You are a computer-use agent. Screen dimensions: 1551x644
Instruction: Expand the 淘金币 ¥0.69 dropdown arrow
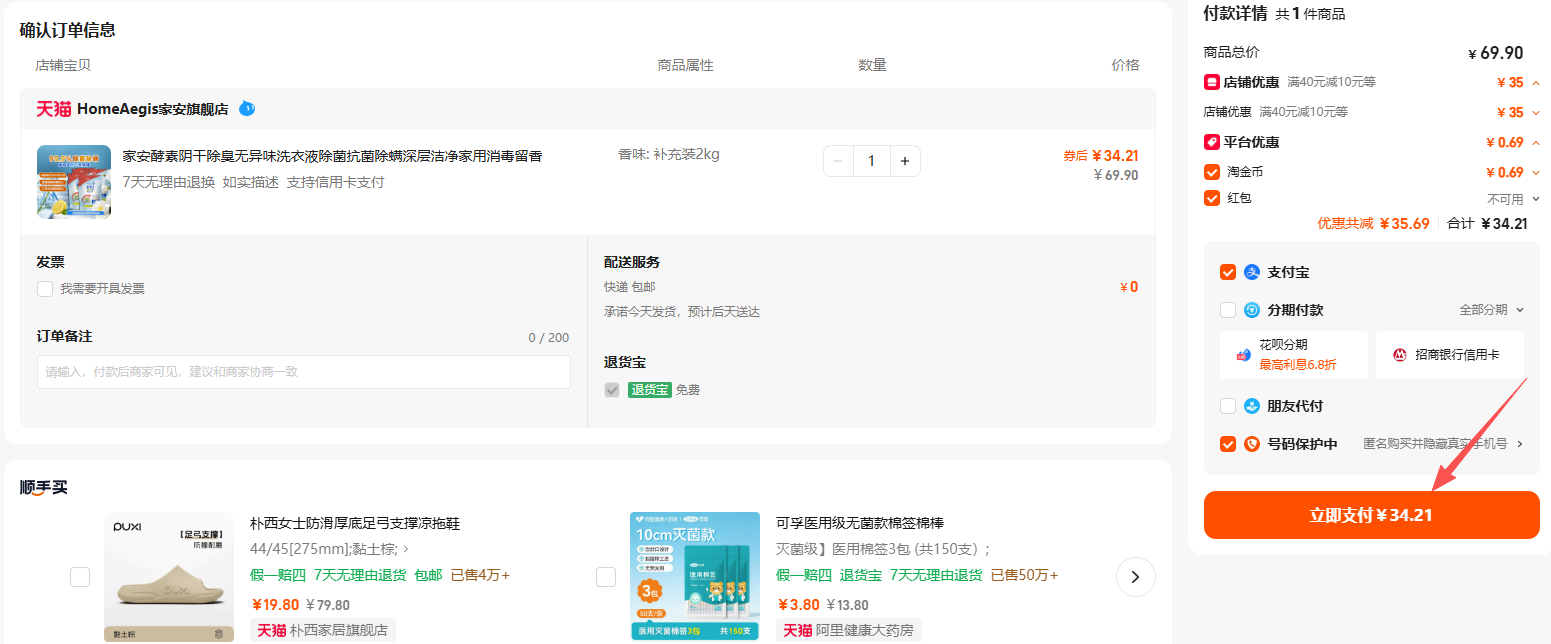point(1536,172)
